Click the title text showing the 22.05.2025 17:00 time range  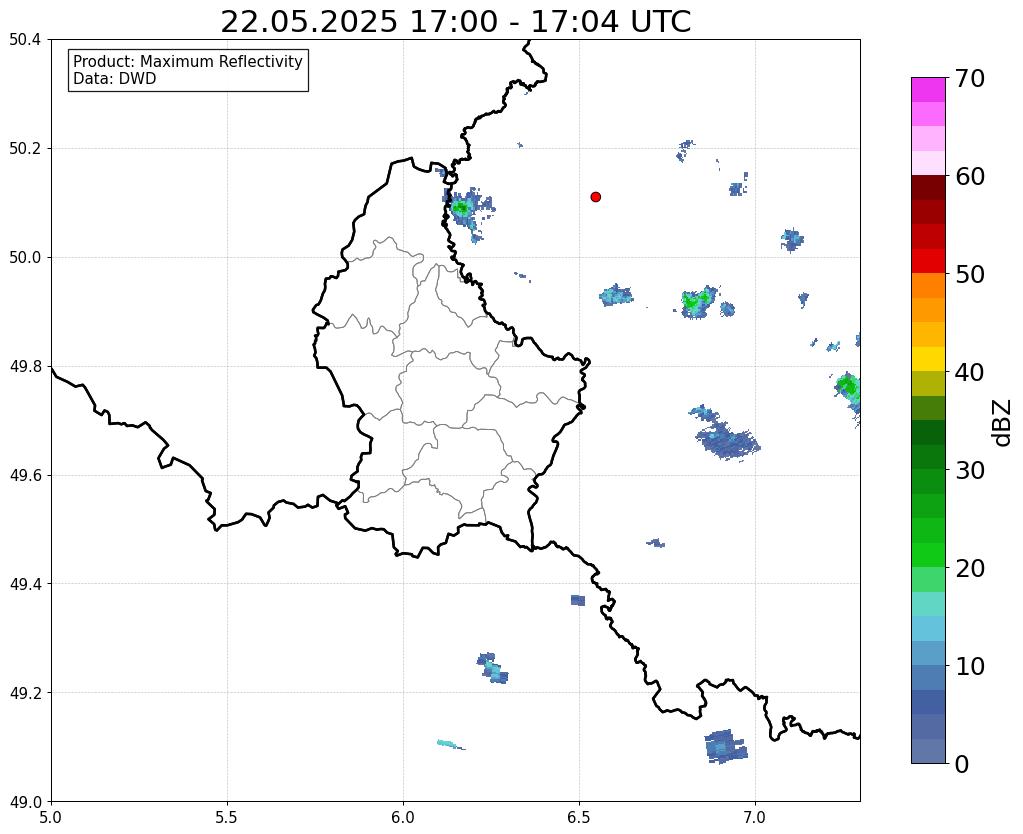(x=455, y=22)
